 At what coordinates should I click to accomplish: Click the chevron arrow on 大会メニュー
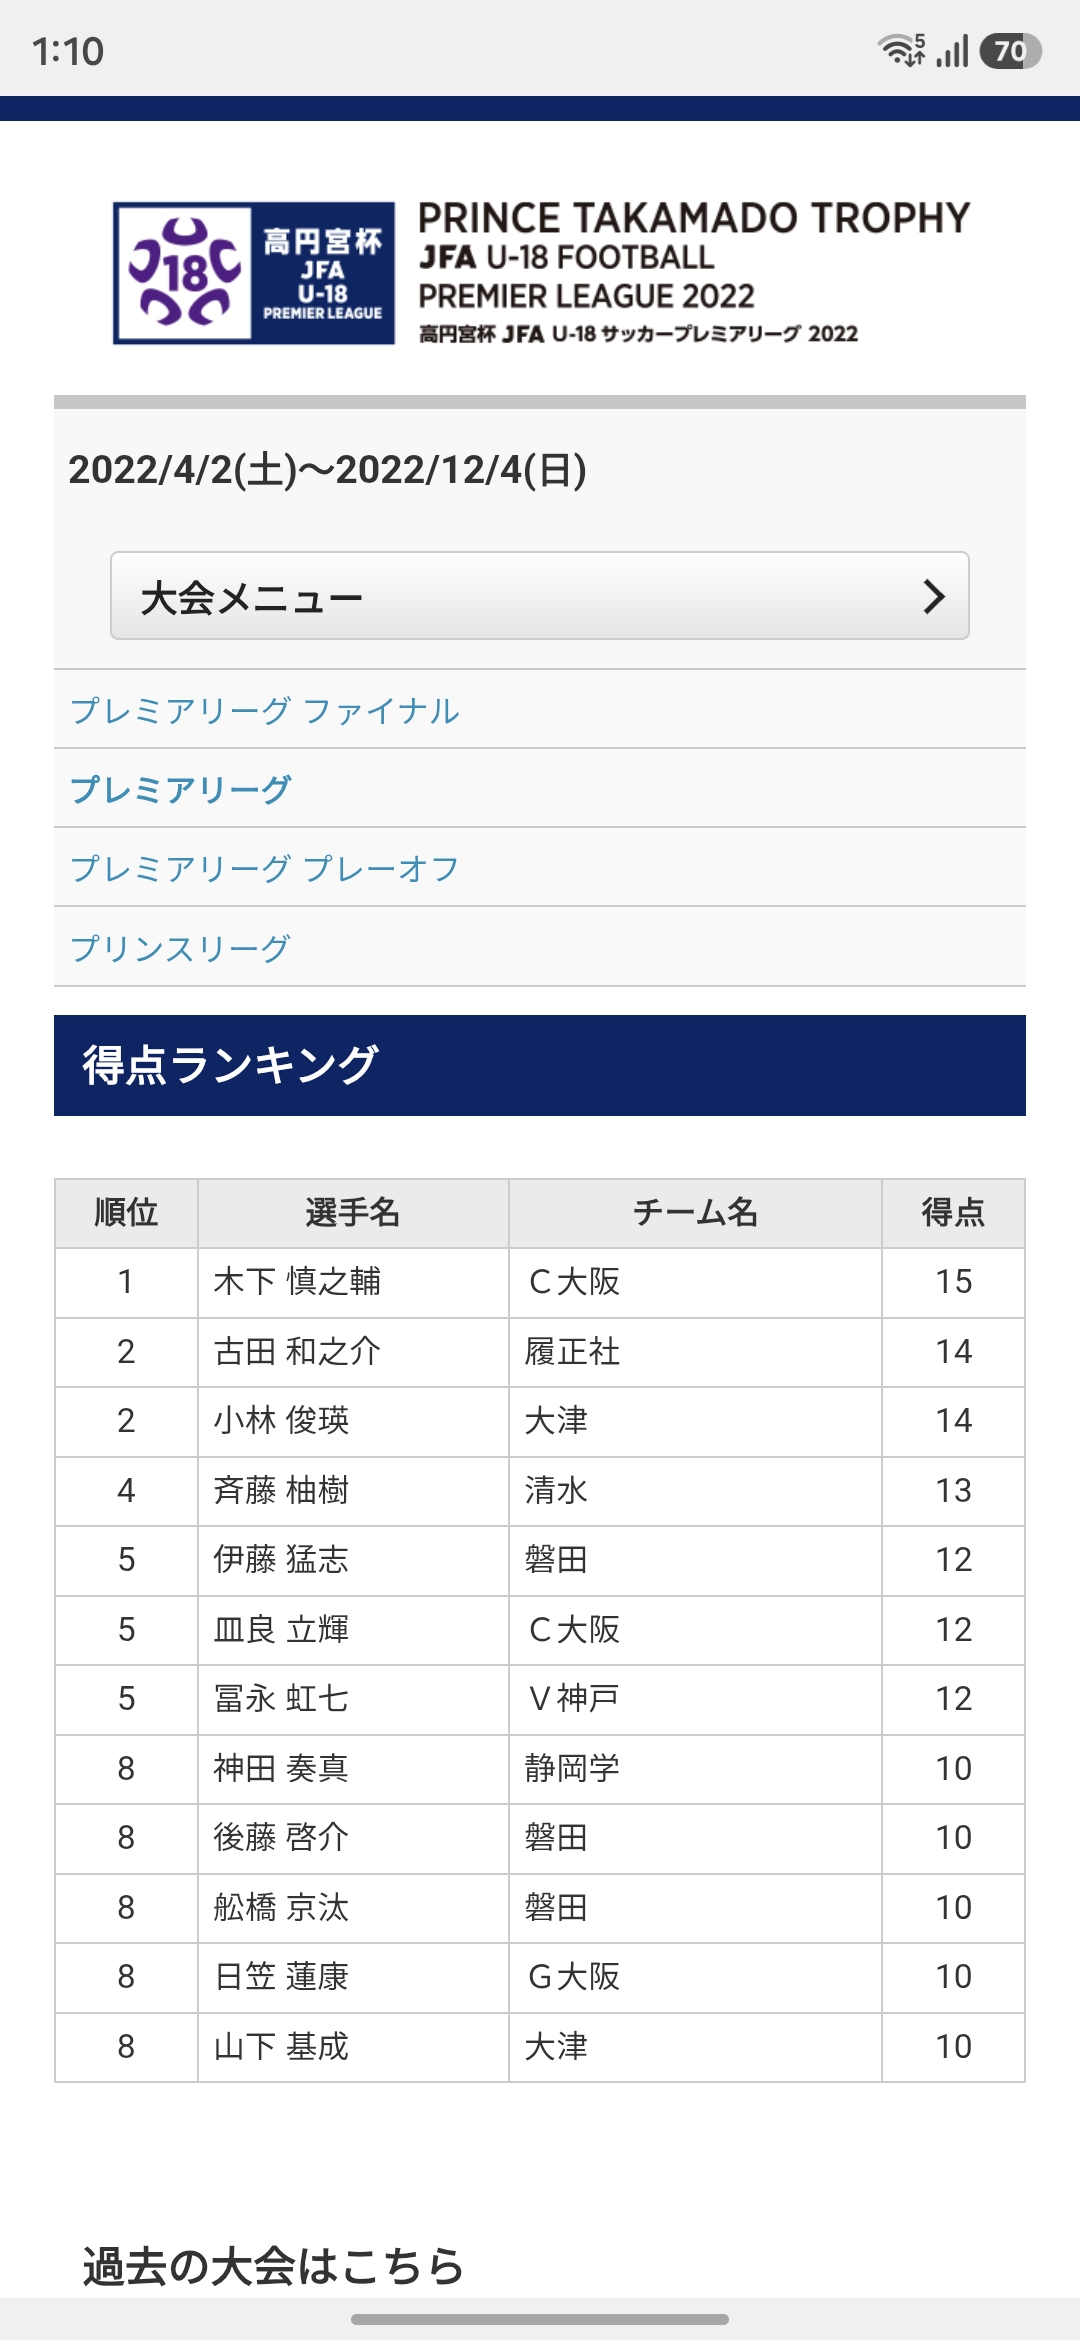coord(933,597)
